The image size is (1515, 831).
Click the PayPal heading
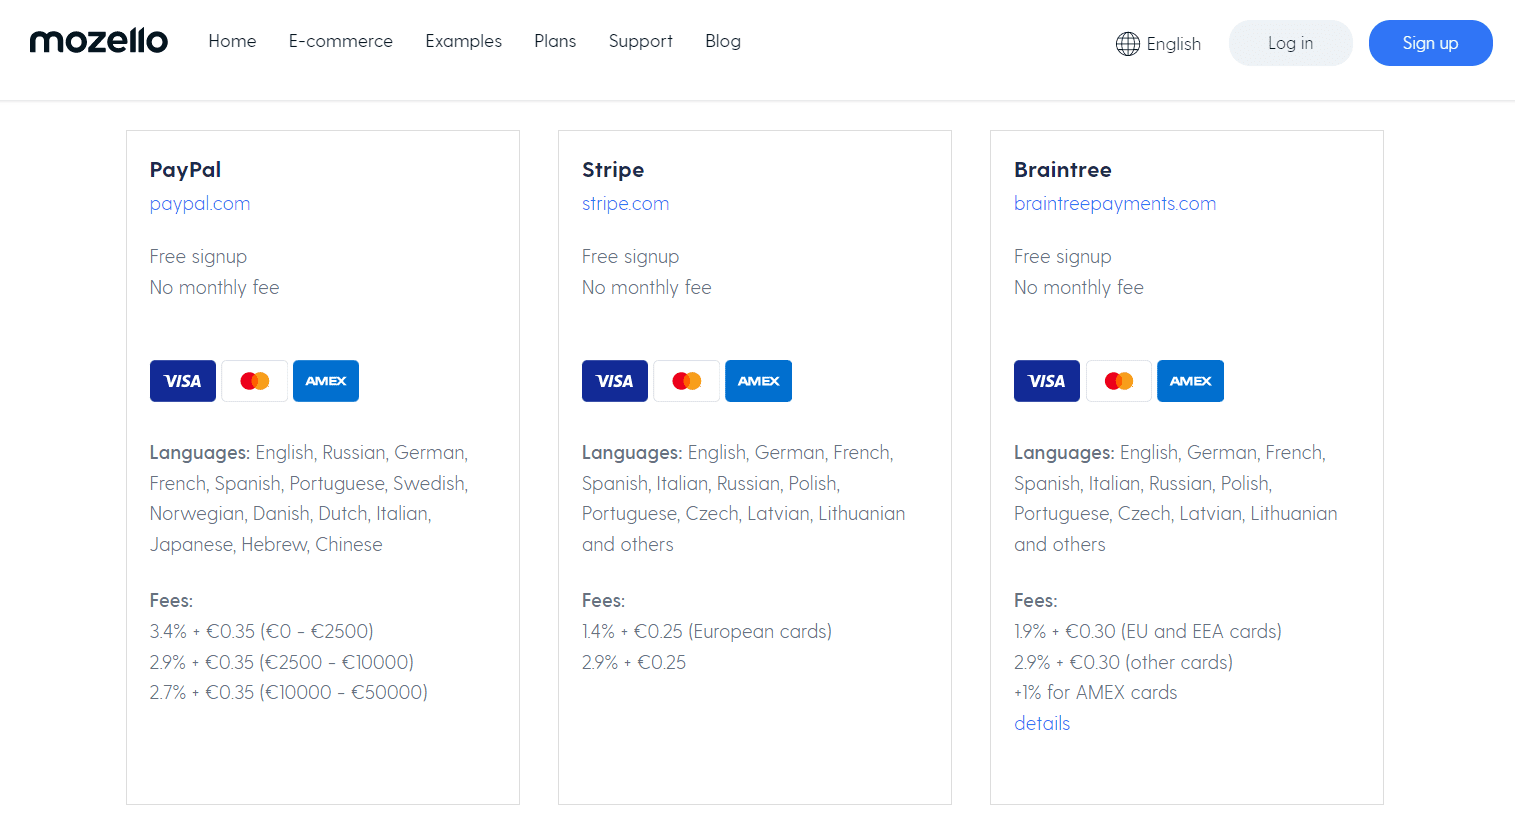coord(186,170)
